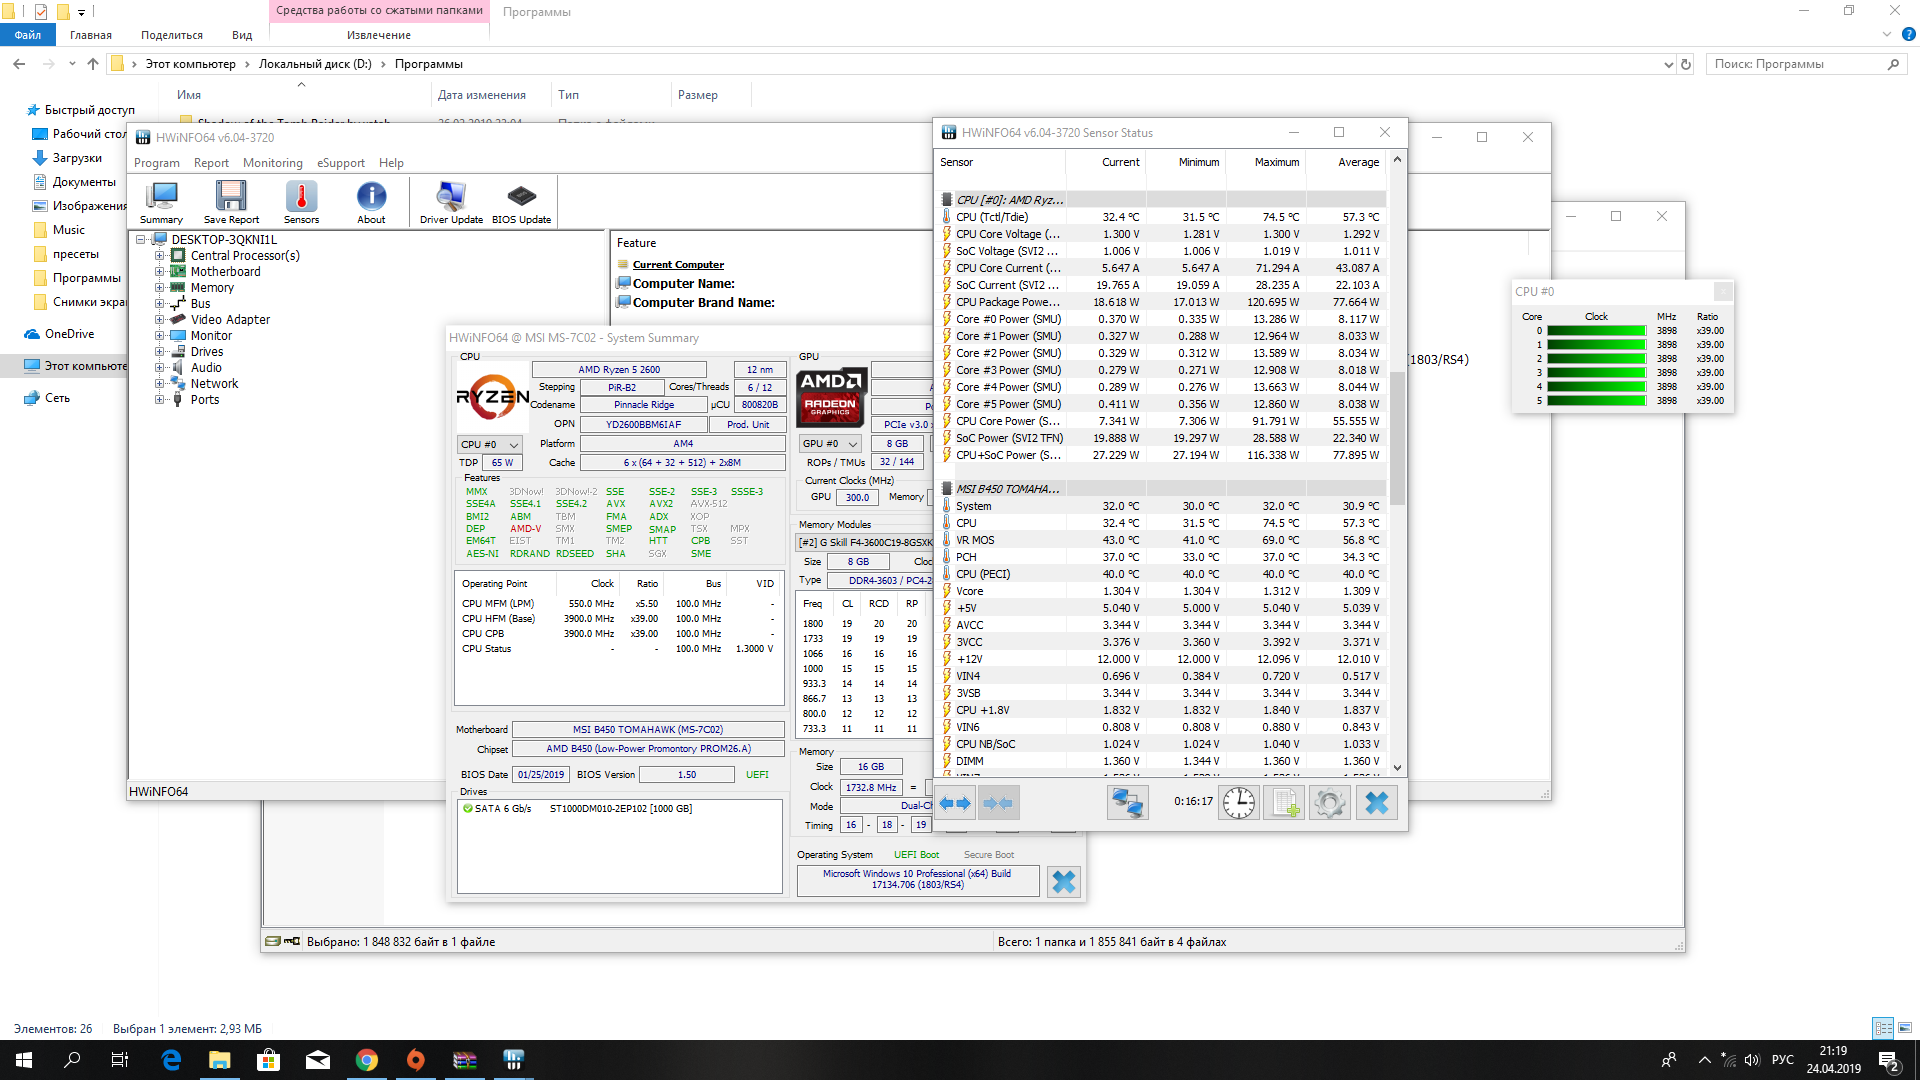Open sensor settings gear icon

point(1329,803)
